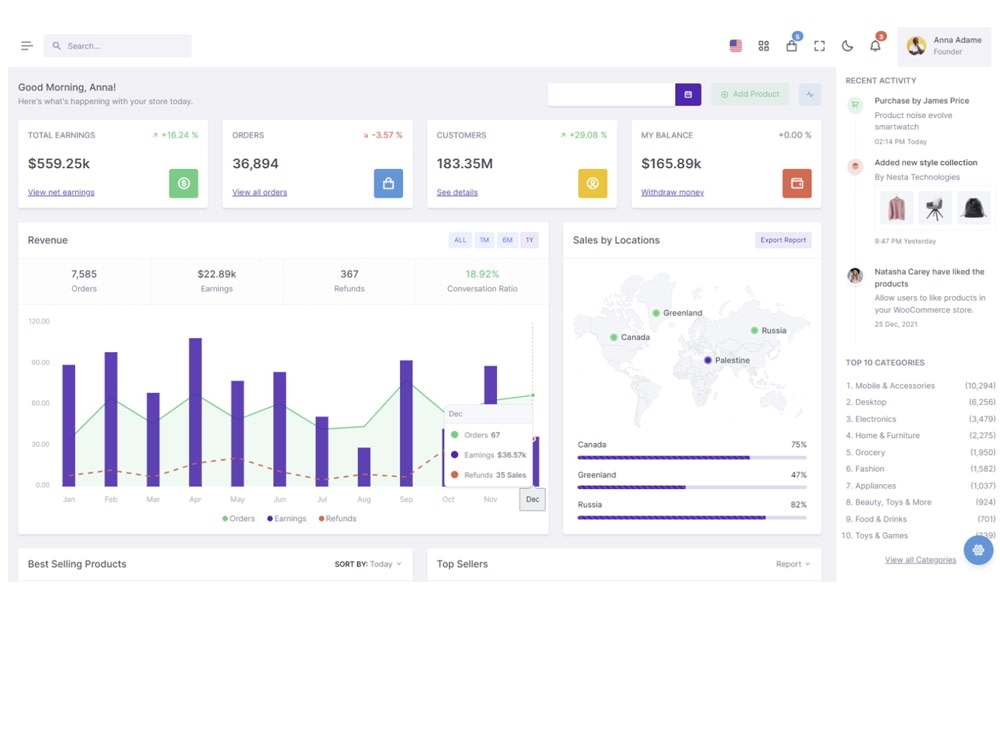Open the floating settings bubble bottom right
This screenshot has width=1000, height=750.
coord(978,550)
